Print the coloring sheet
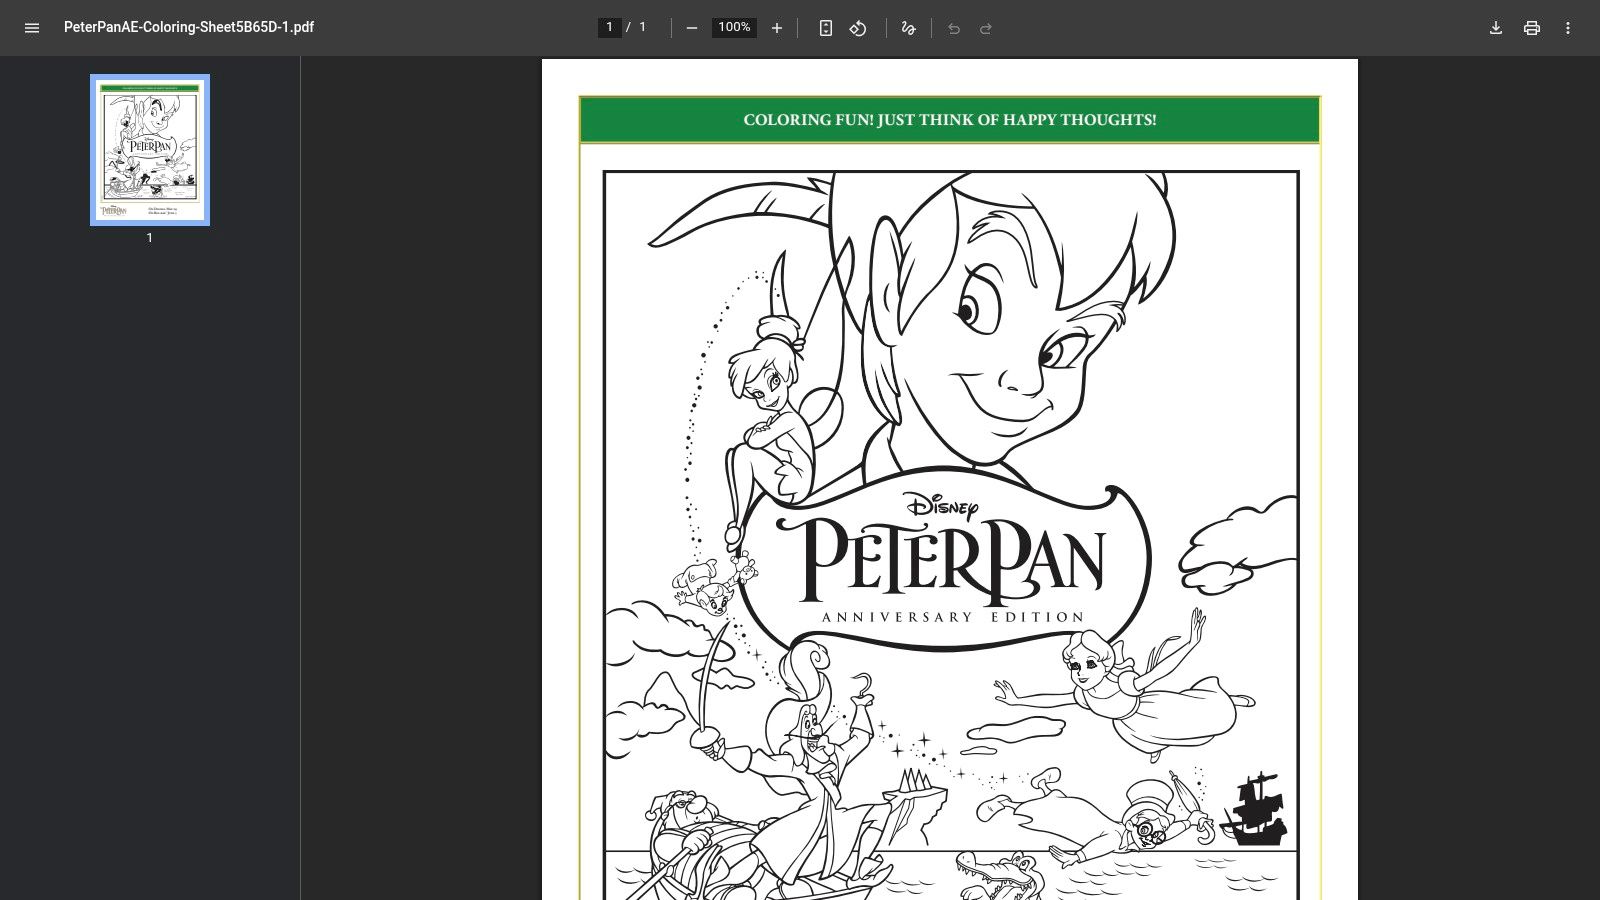Viewport: 1600px width, 900px height. pos(1532,28)
